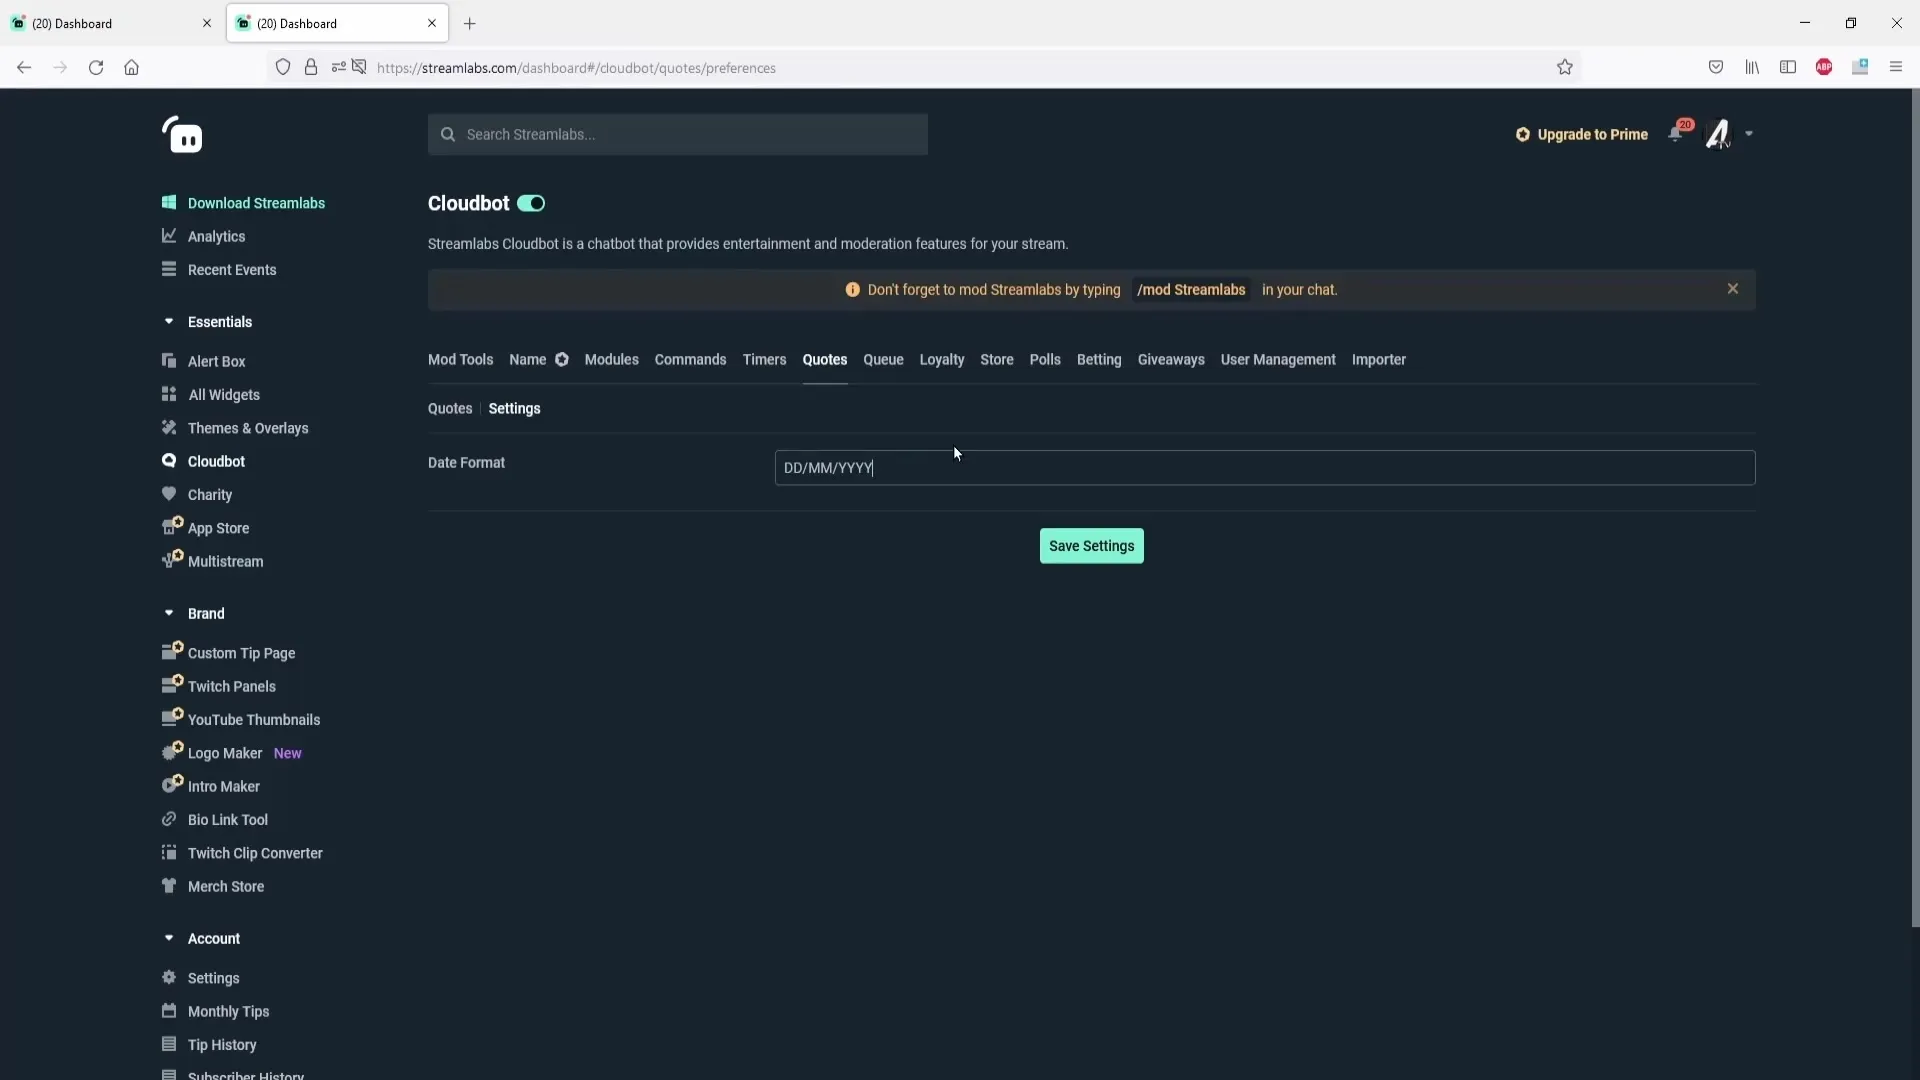Open the Twitch Panels icon
The image size is (1920, 1080).
[172, 683]
